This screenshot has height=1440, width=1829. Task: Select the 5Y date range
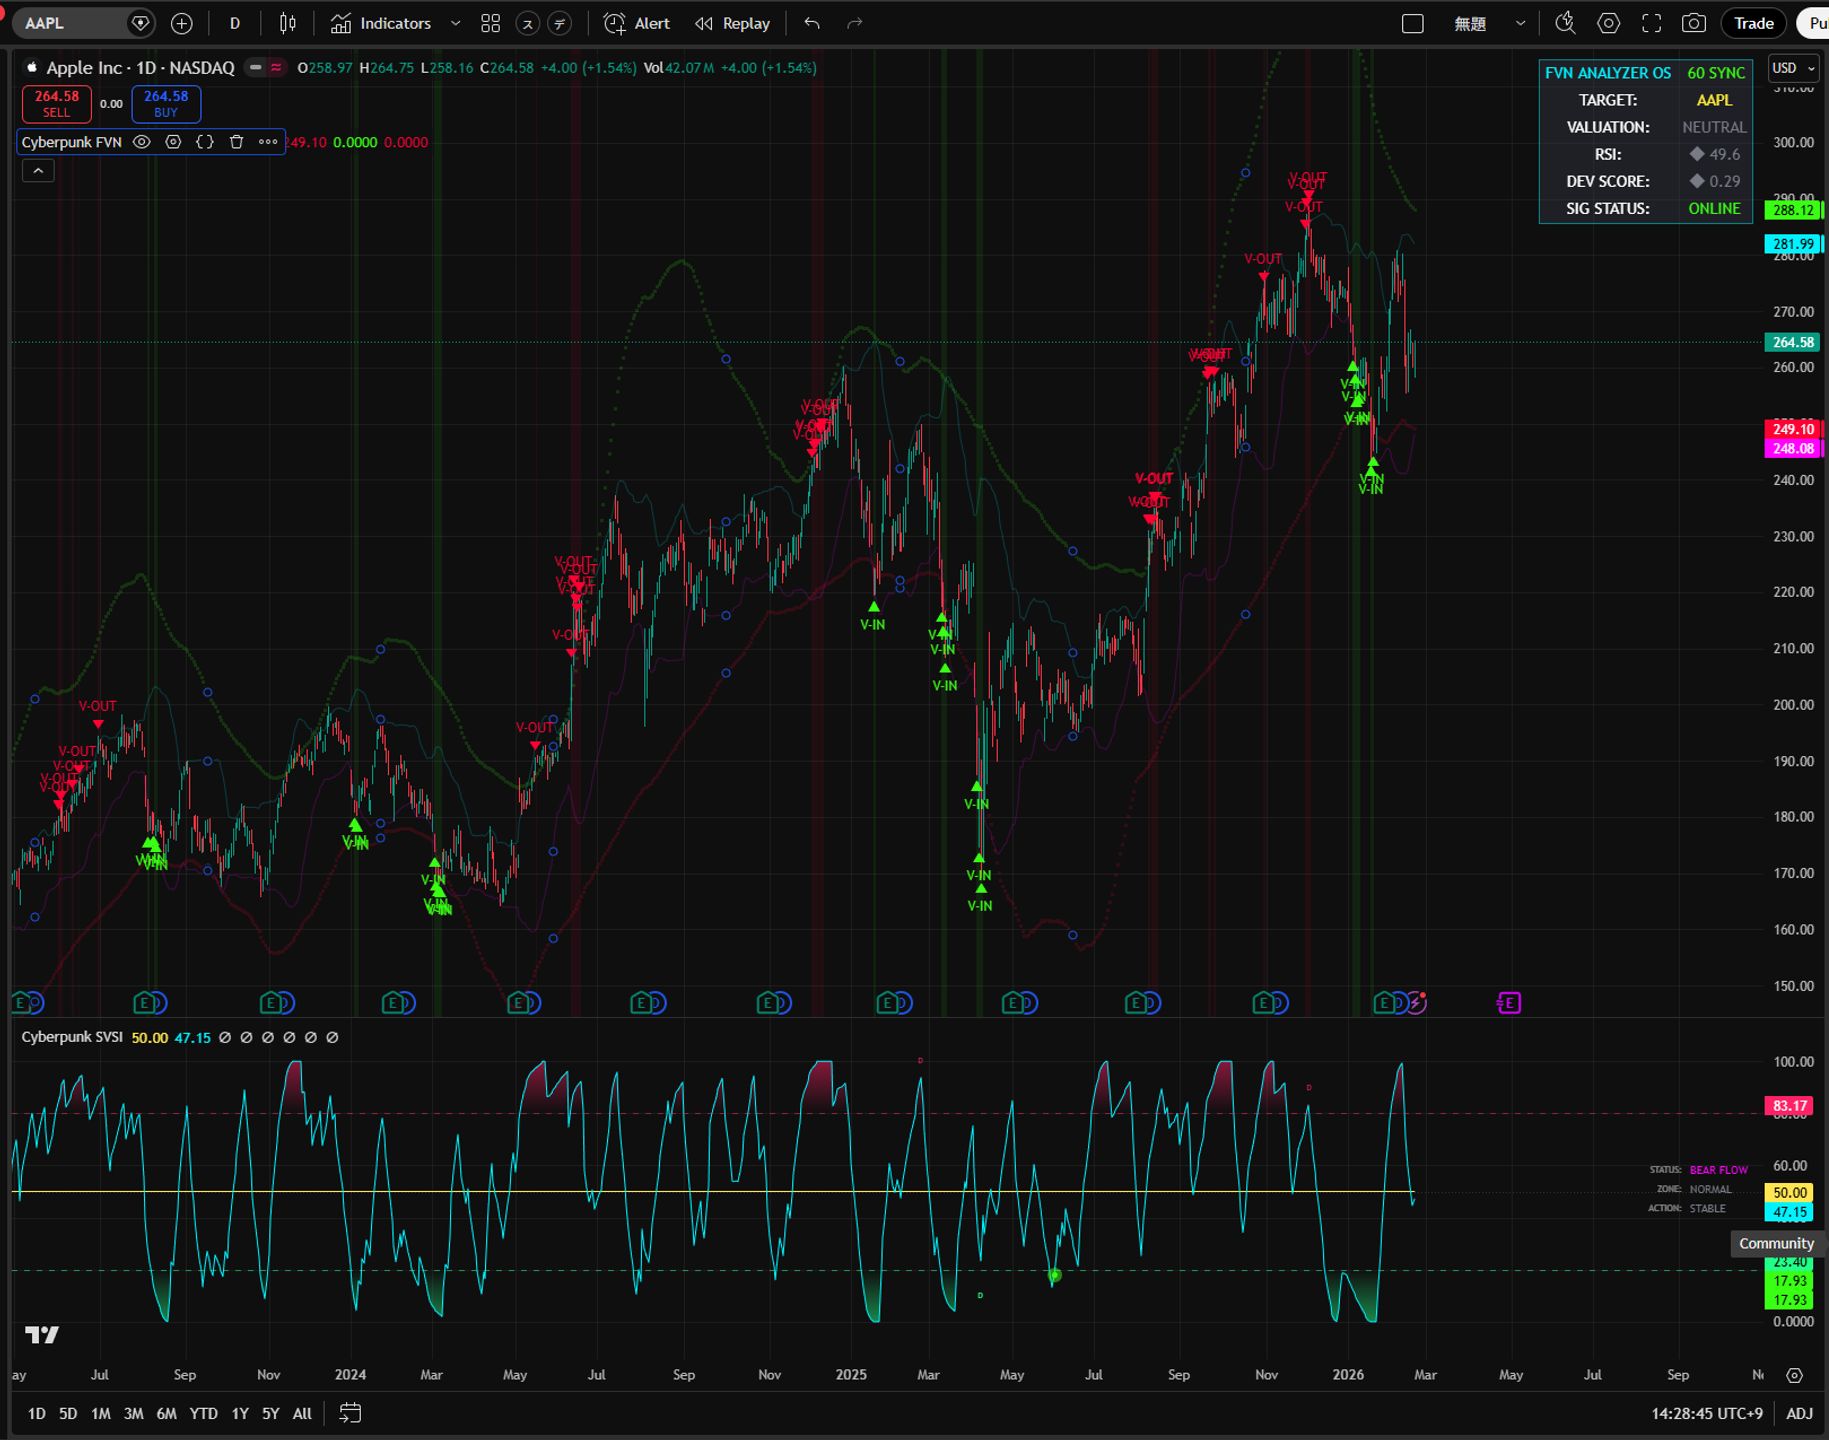coord(271,1413)
